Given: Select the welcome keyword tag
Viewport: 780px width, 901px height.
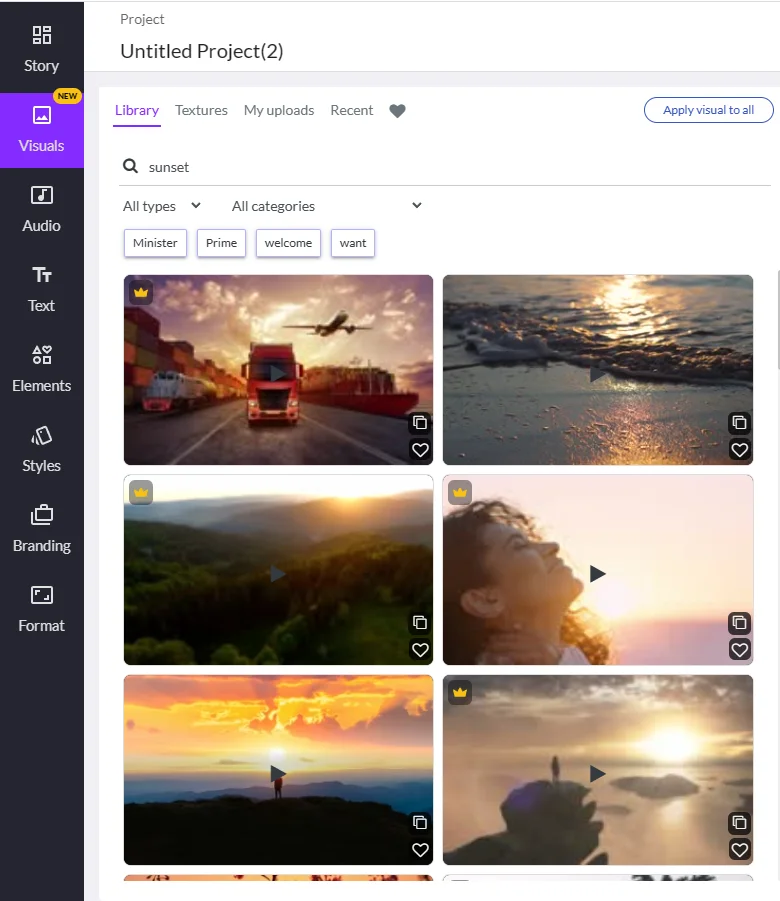Looking at the screenshot, I should click(288, 243).
